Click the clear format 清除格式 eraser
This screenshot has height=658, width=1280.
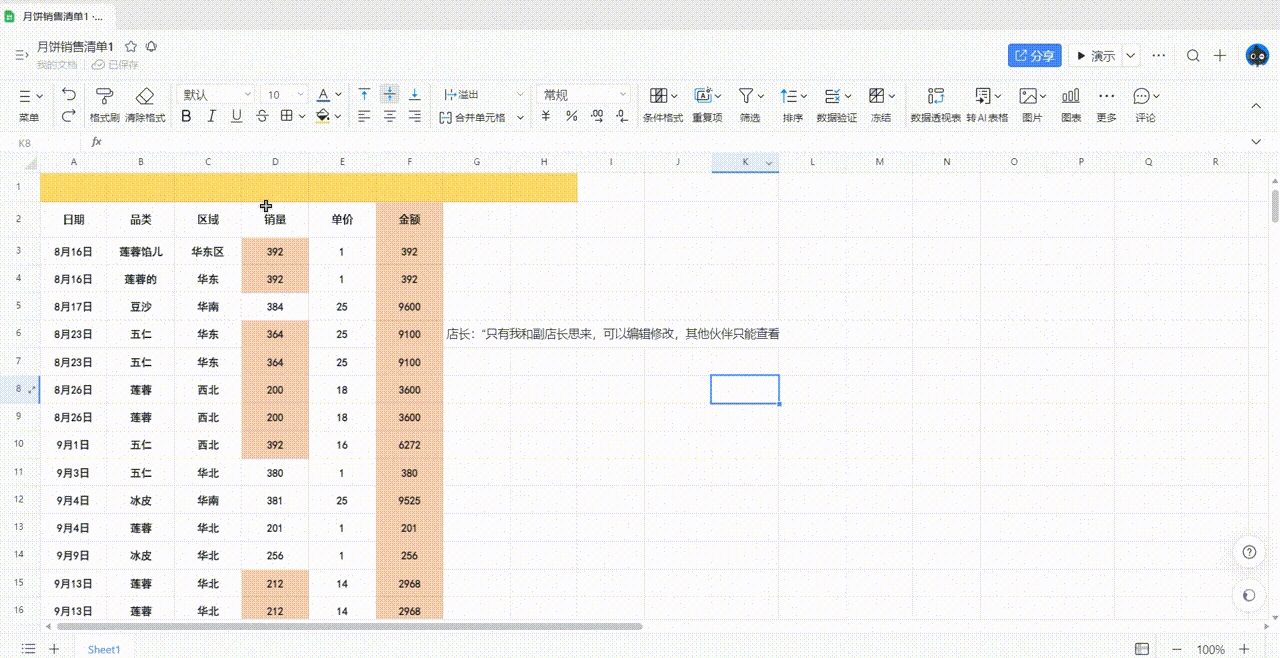[x=145, y=96]
